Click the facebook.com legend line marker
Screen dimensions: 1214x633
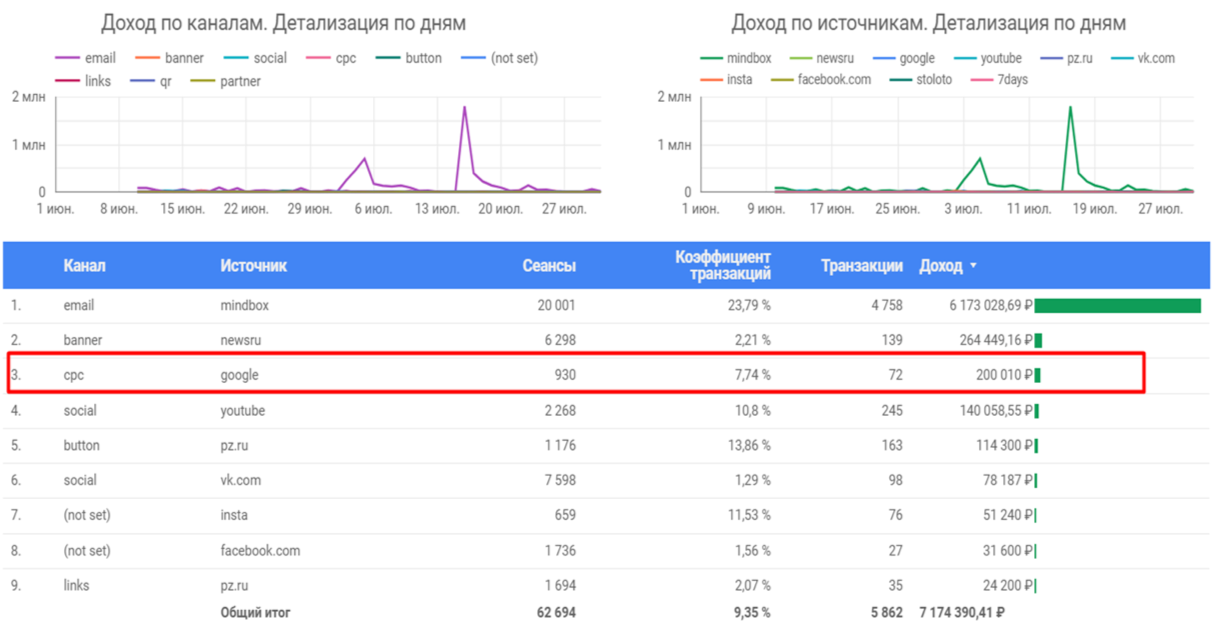[780, 79]
